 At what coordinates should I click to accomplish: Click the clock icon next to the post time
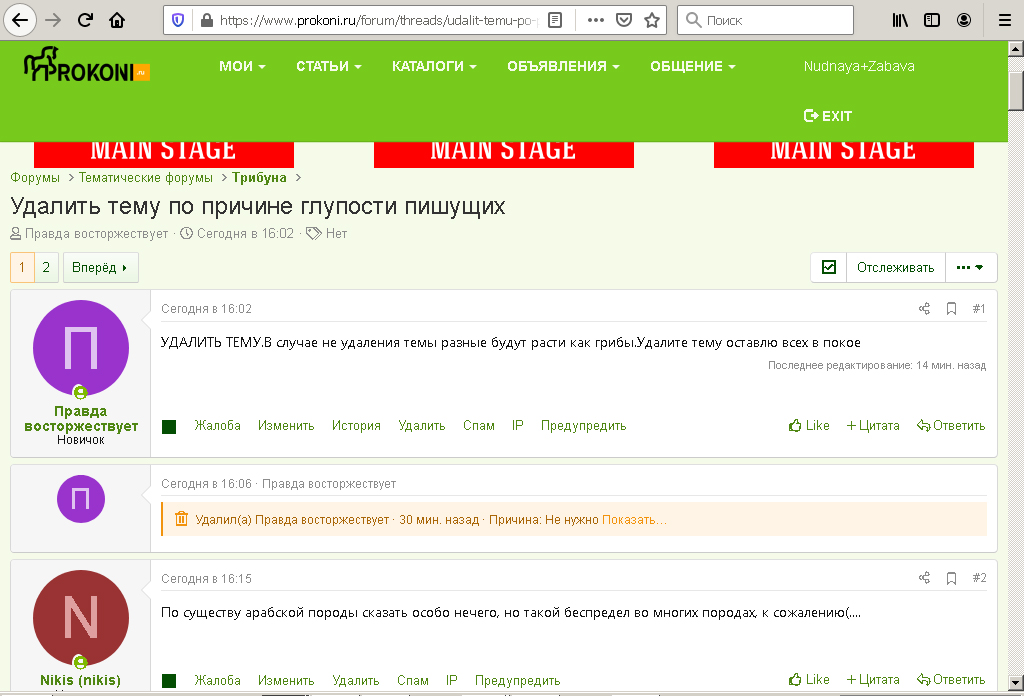coord(185,233)
